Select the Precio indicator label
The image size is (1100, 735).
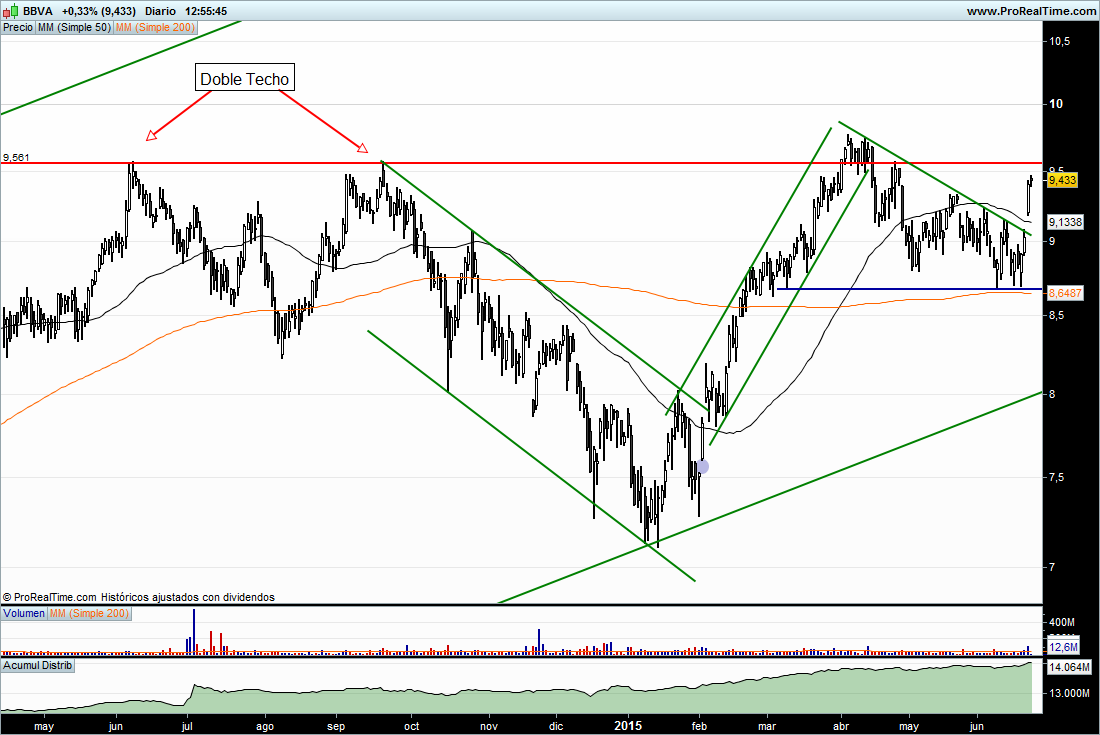18,27
